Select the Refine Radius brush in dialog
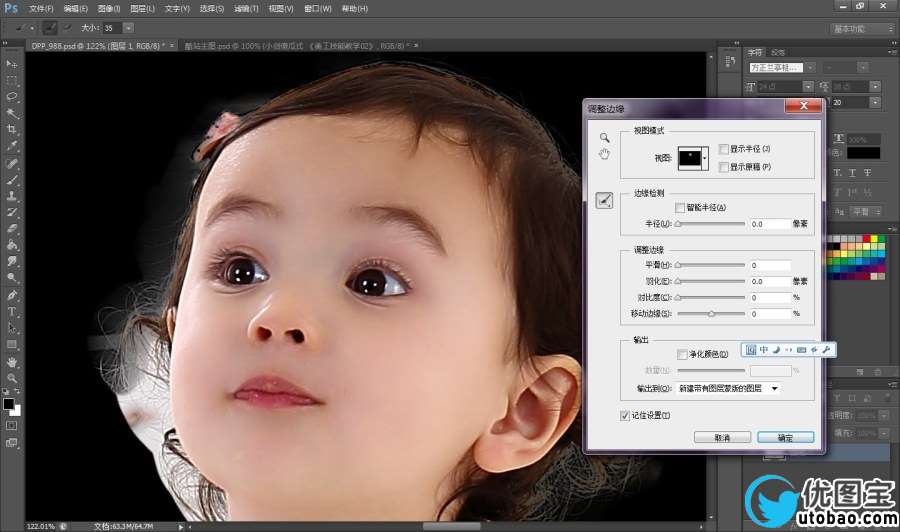This screenshot has width=900, height=532. [604, 200]
